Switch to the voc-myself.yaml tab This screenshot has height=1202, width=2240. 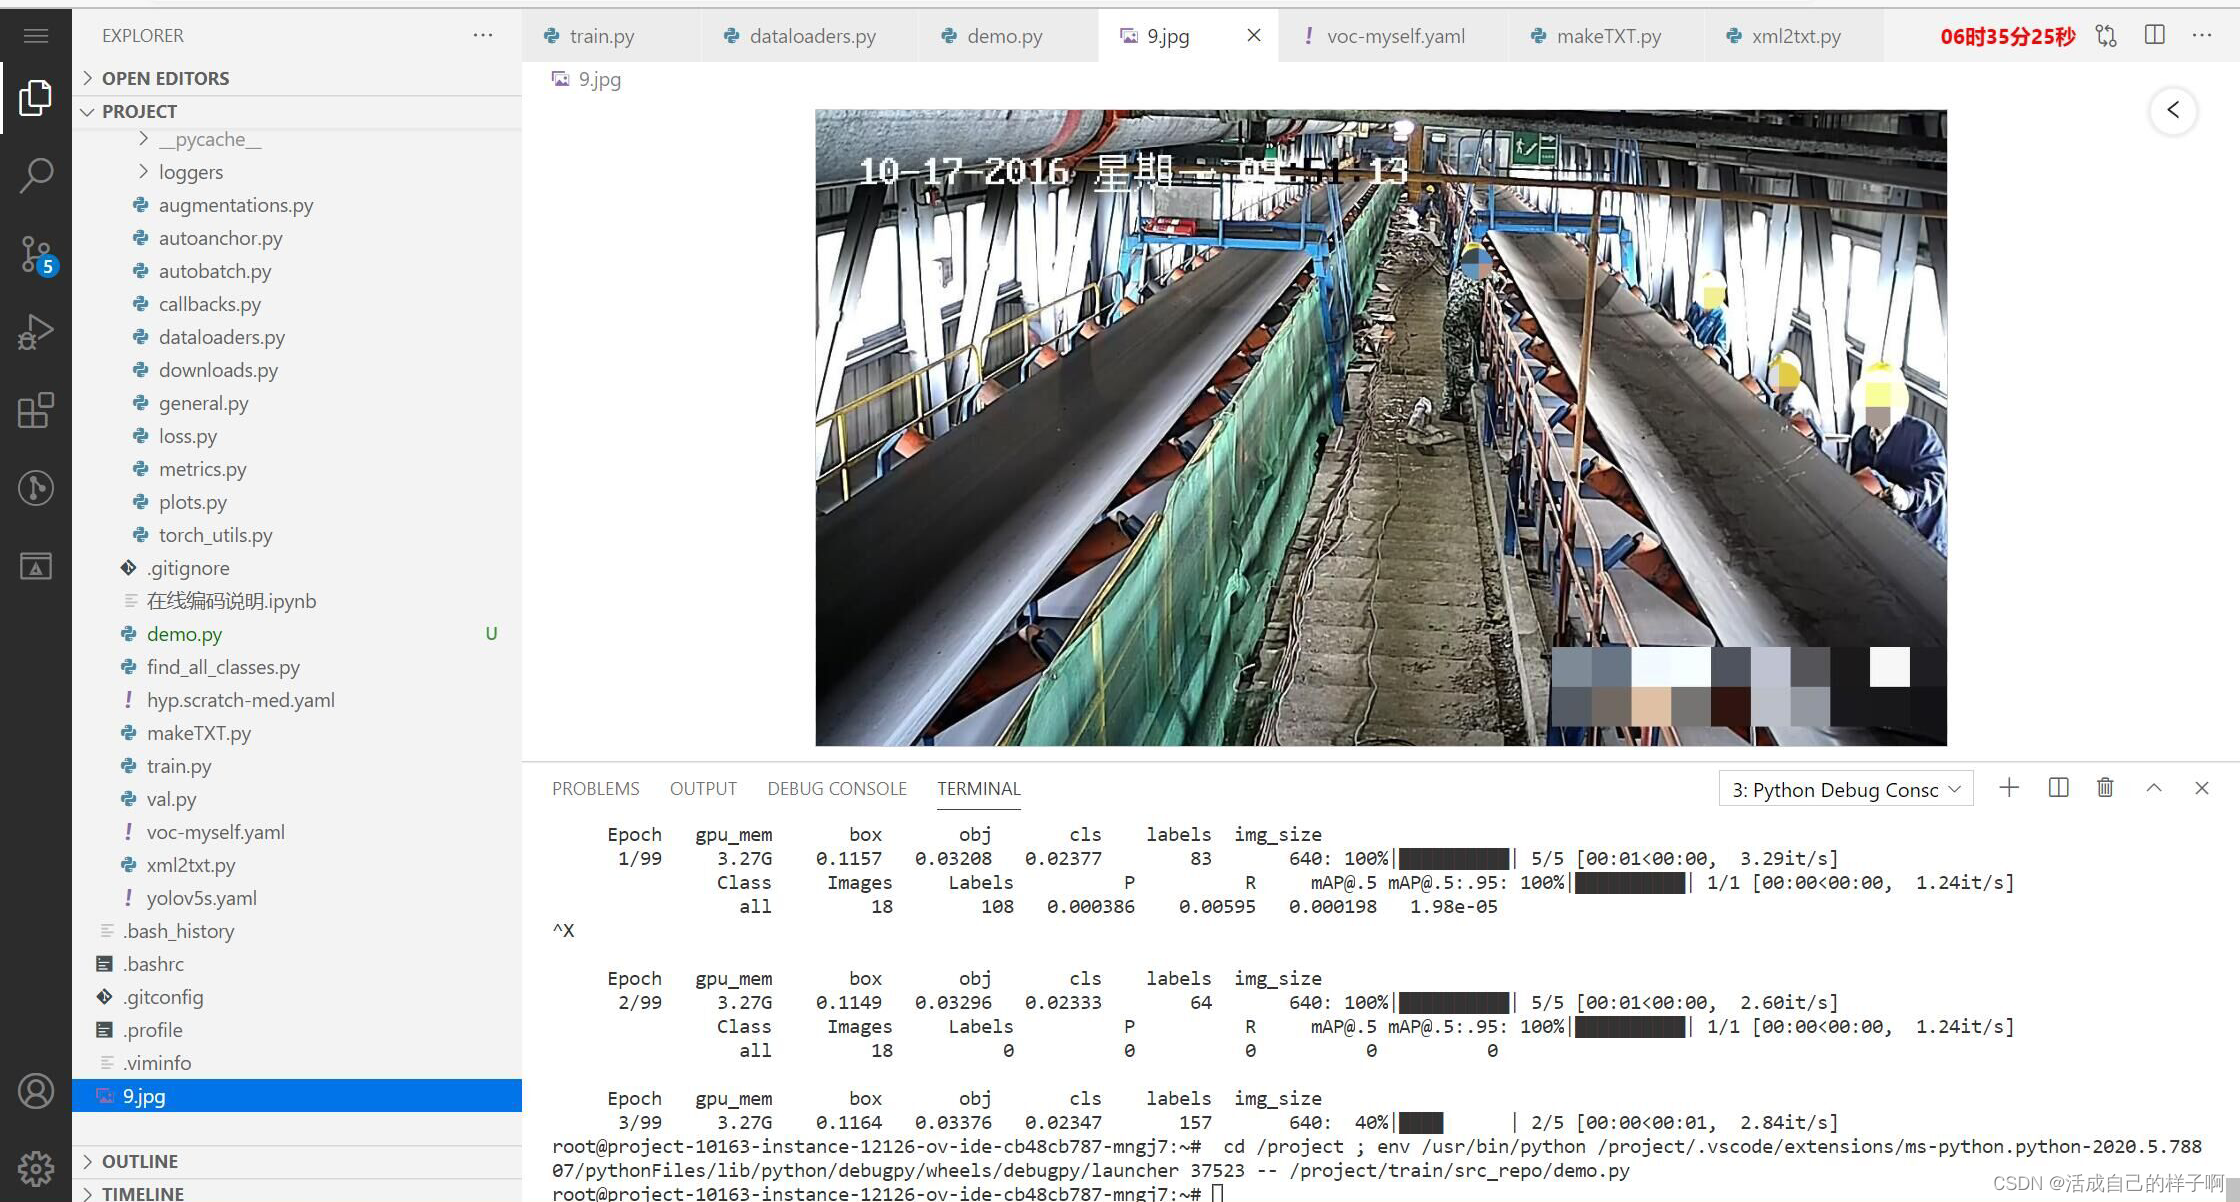[1394, 36]
